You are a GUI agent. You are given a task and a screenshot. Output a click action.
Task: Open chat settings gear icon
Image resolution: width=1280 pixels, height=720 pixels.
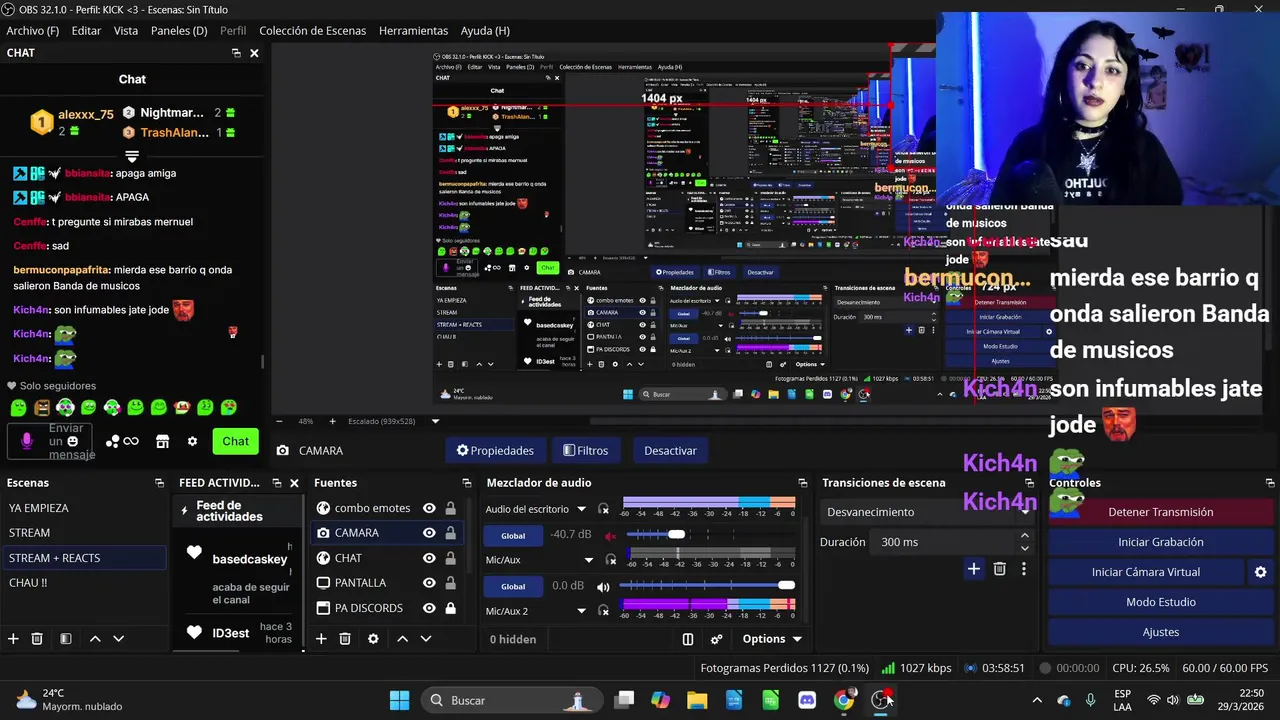pyautogui.click(x=192, y=441)
